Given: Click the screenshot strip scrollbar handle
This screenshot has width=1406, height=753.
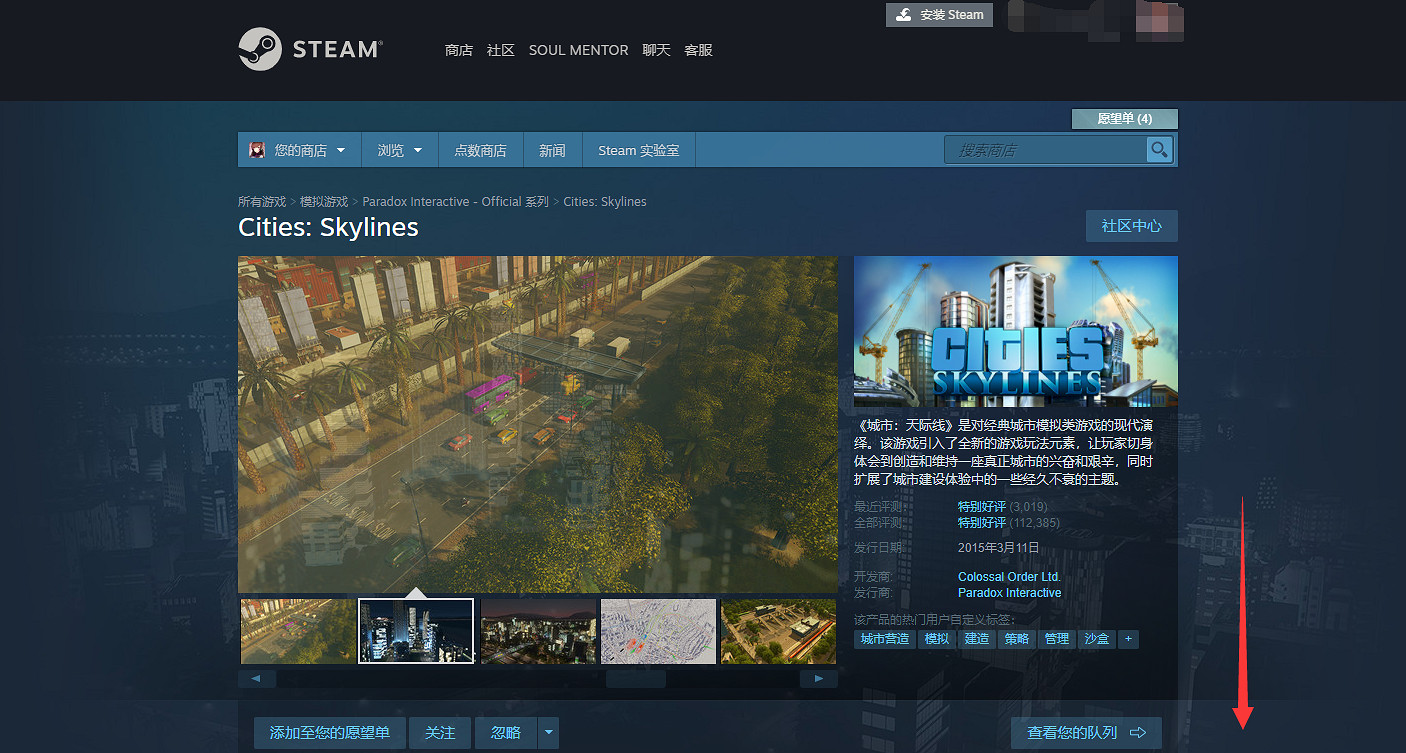Looking at the screenshot, I should tap(635, 679).
